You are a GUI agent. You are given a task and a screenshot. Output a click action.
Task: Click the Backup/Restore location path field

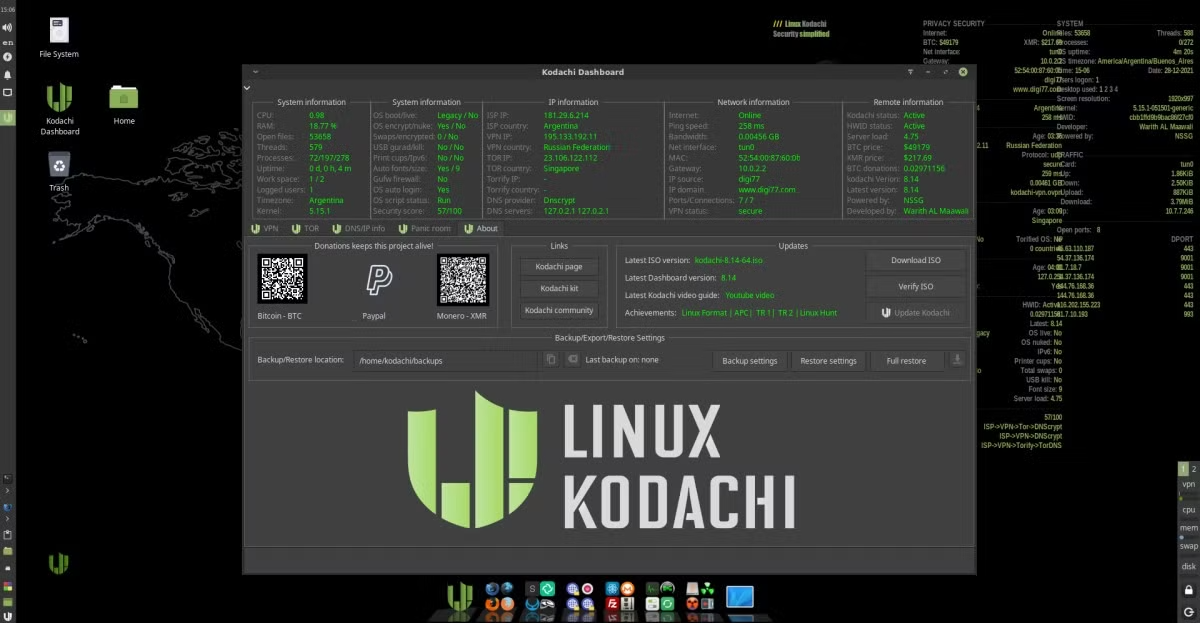click(448, 360)
